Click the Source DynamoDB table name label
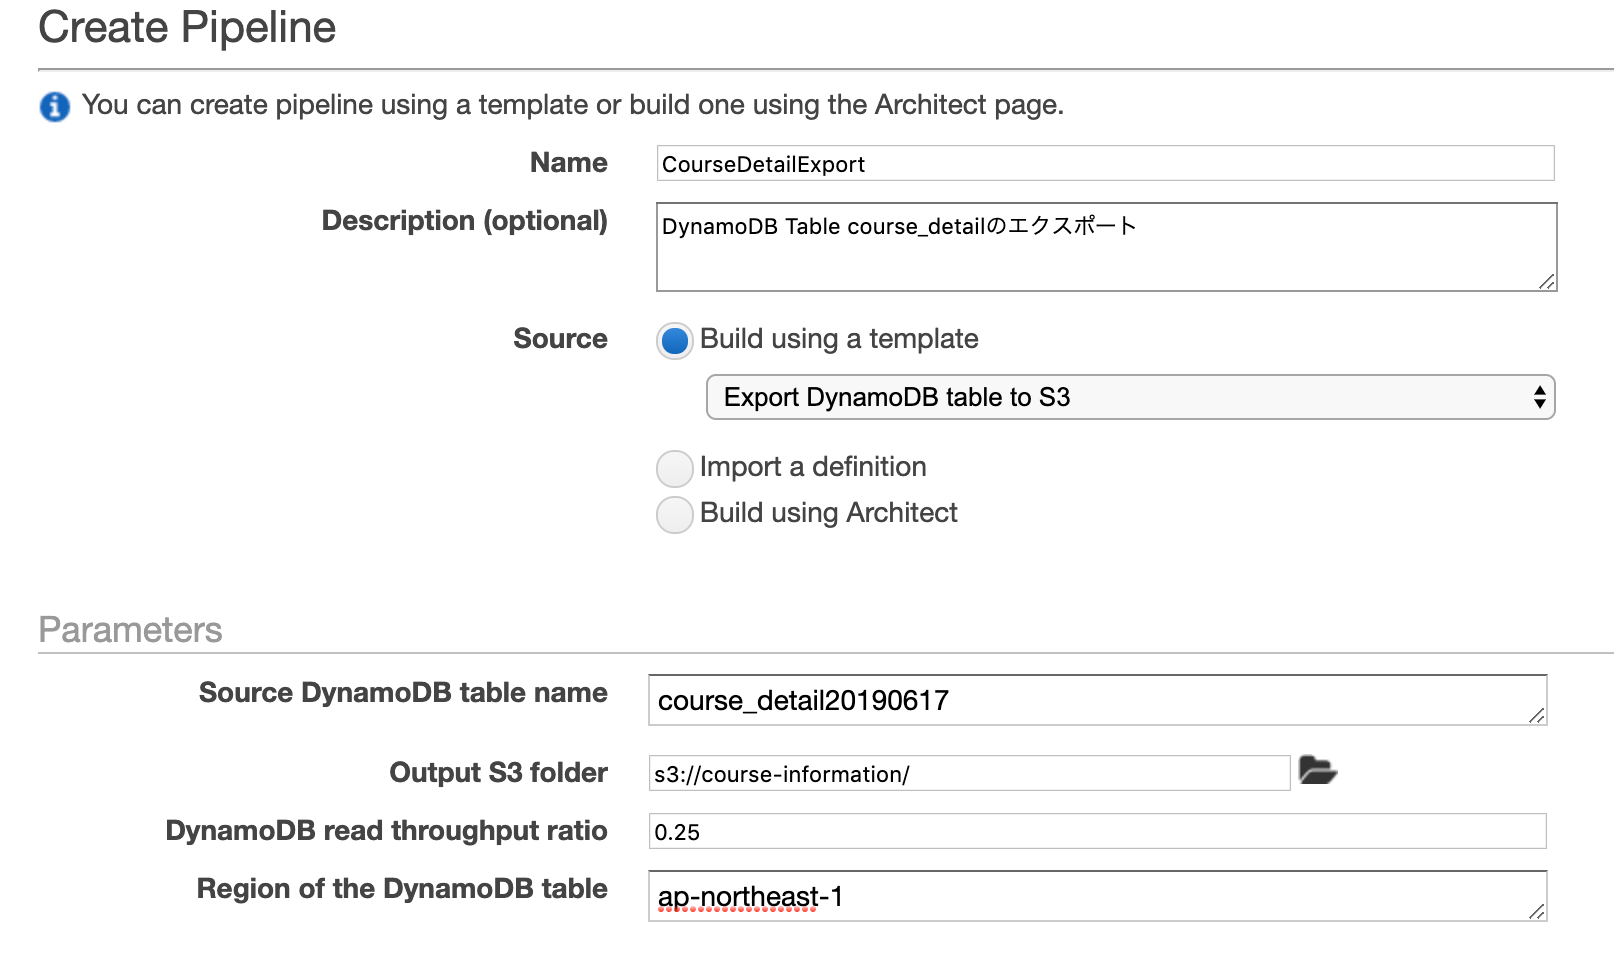Viewport: 1614px width, 968px height. (x=403, y=693)
